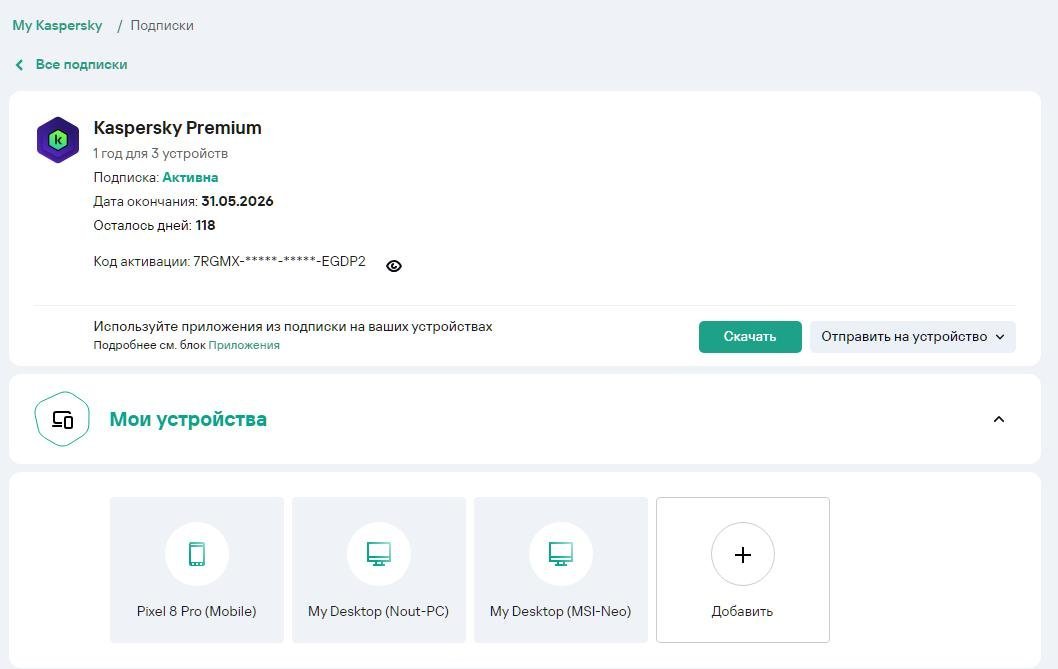Click the remaining days value 118

(206, 225)
